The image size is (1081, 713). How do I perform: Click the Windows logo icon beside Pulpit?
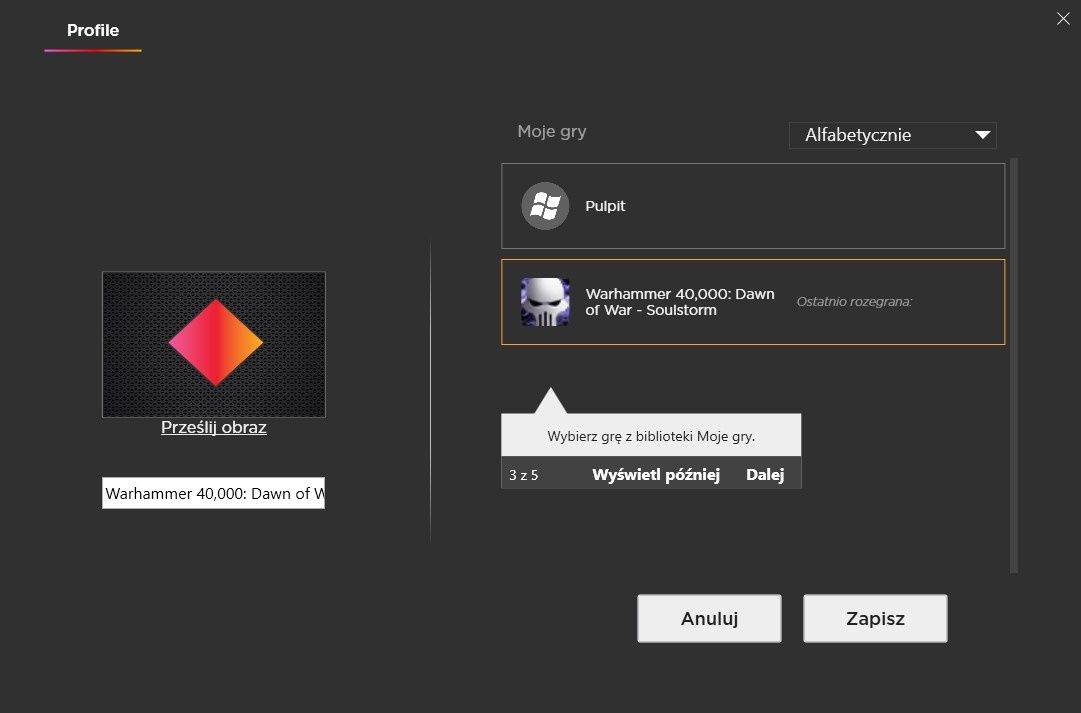[545, 205]
